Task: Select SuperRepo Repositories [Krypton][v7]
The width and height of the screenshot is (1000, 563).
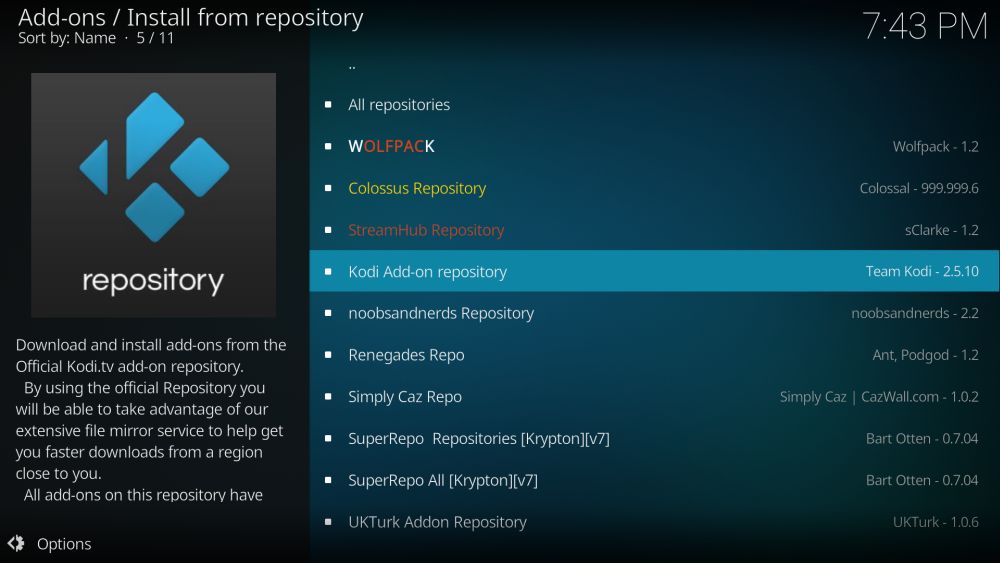Action: [479, 438]
